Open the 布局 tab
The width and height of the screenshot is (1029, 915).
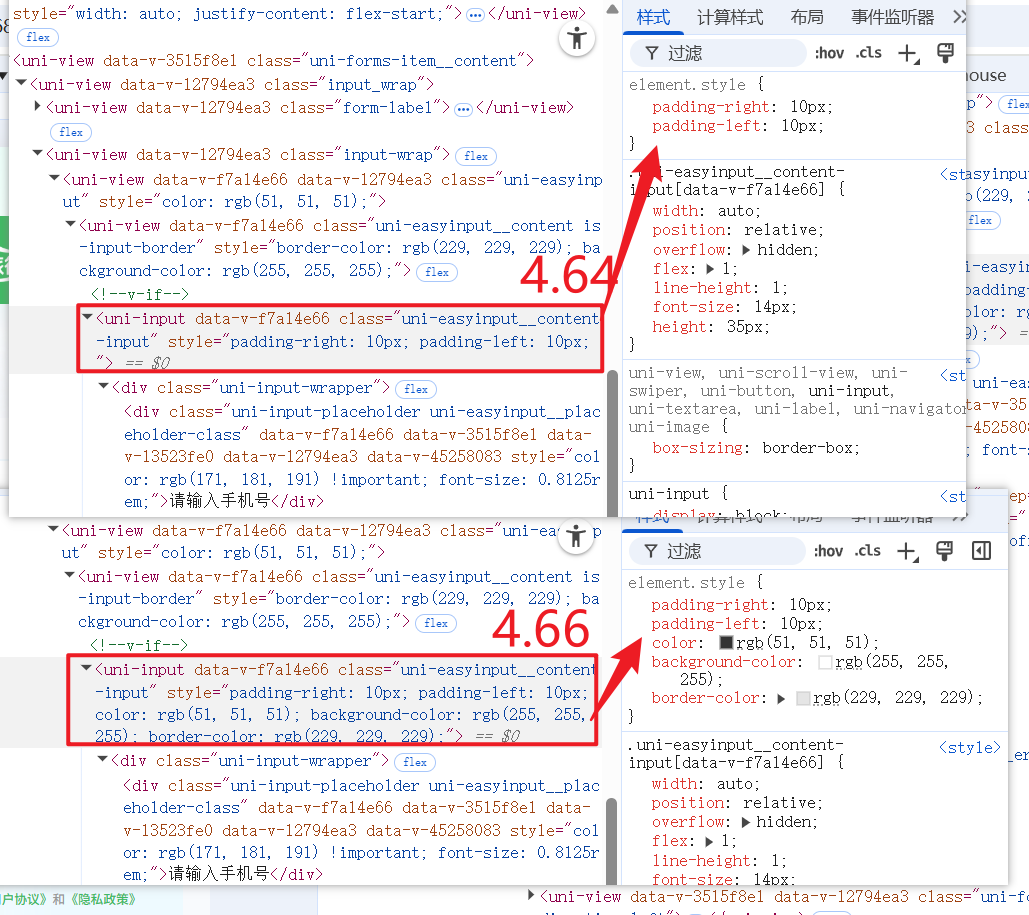pyautogui.click(x=806, y=17)
